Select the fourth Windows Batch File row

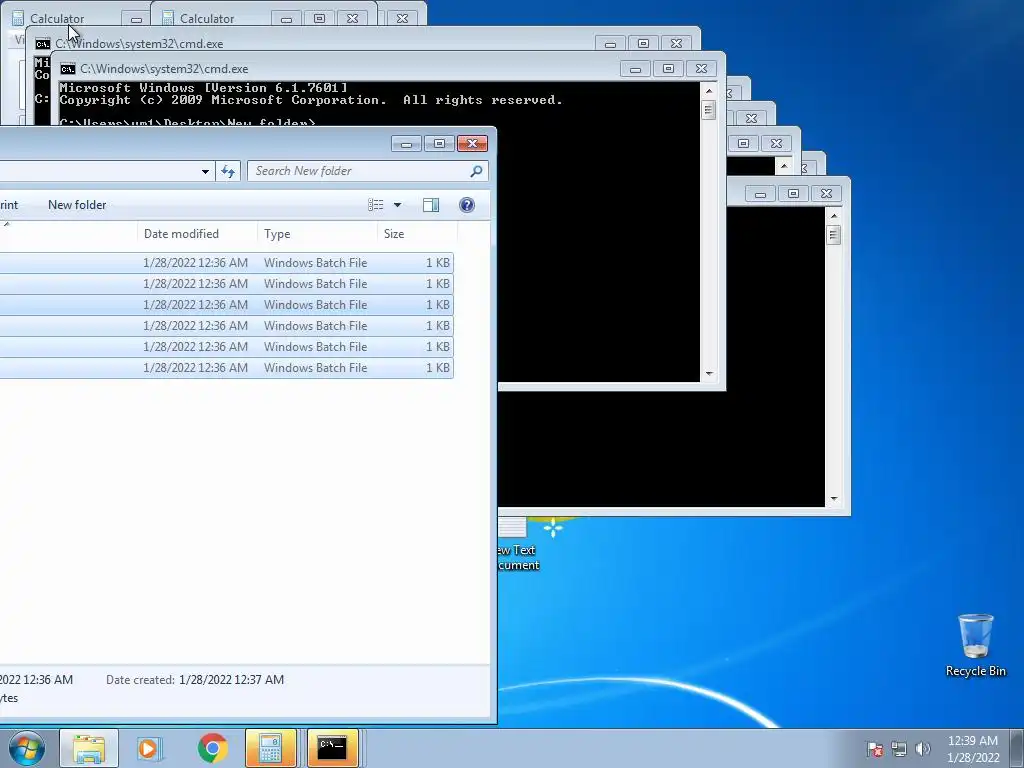[x=227, y=326]
